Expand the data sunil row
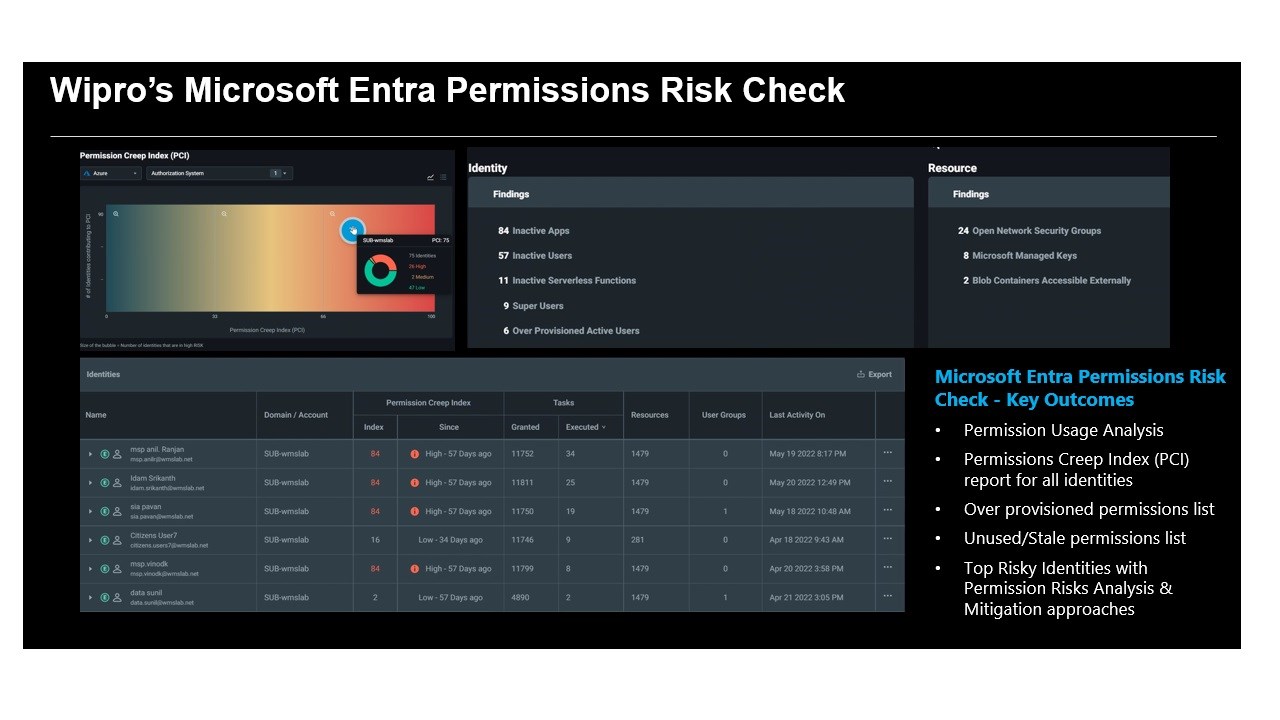Screen dimensions: 1280x720 91,597
